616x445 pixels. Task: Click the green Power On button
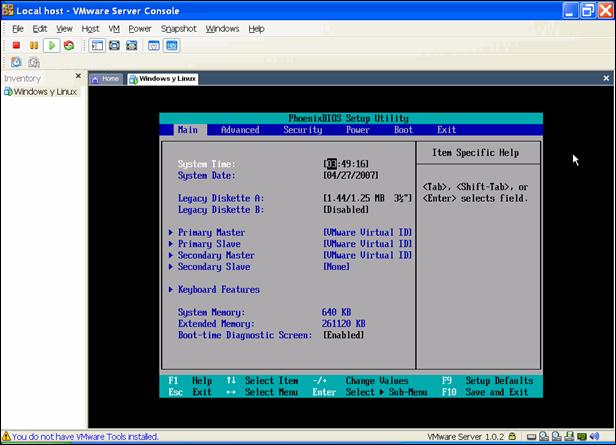[x=51, y=46]
